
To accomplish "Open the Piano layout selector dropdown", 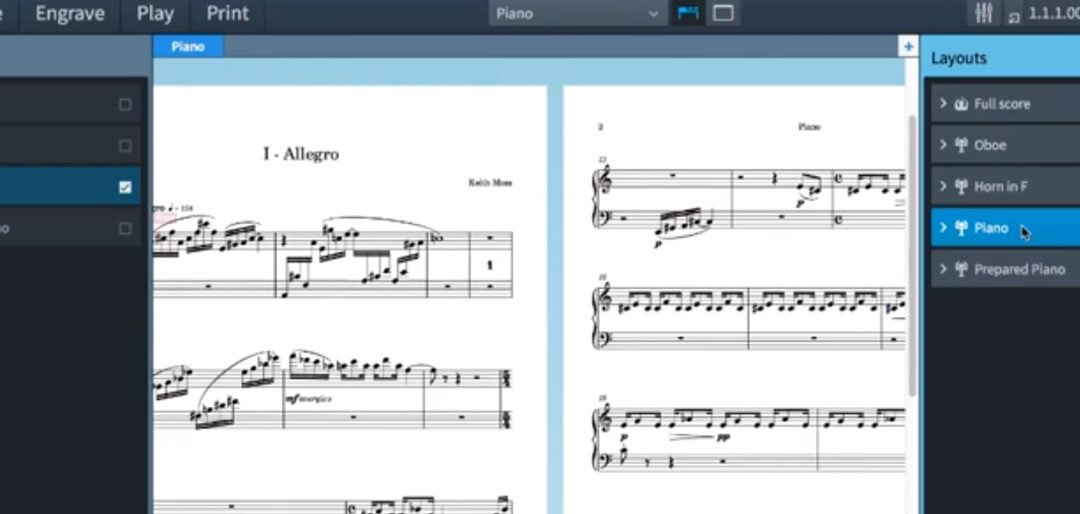I will coord(577,14).
